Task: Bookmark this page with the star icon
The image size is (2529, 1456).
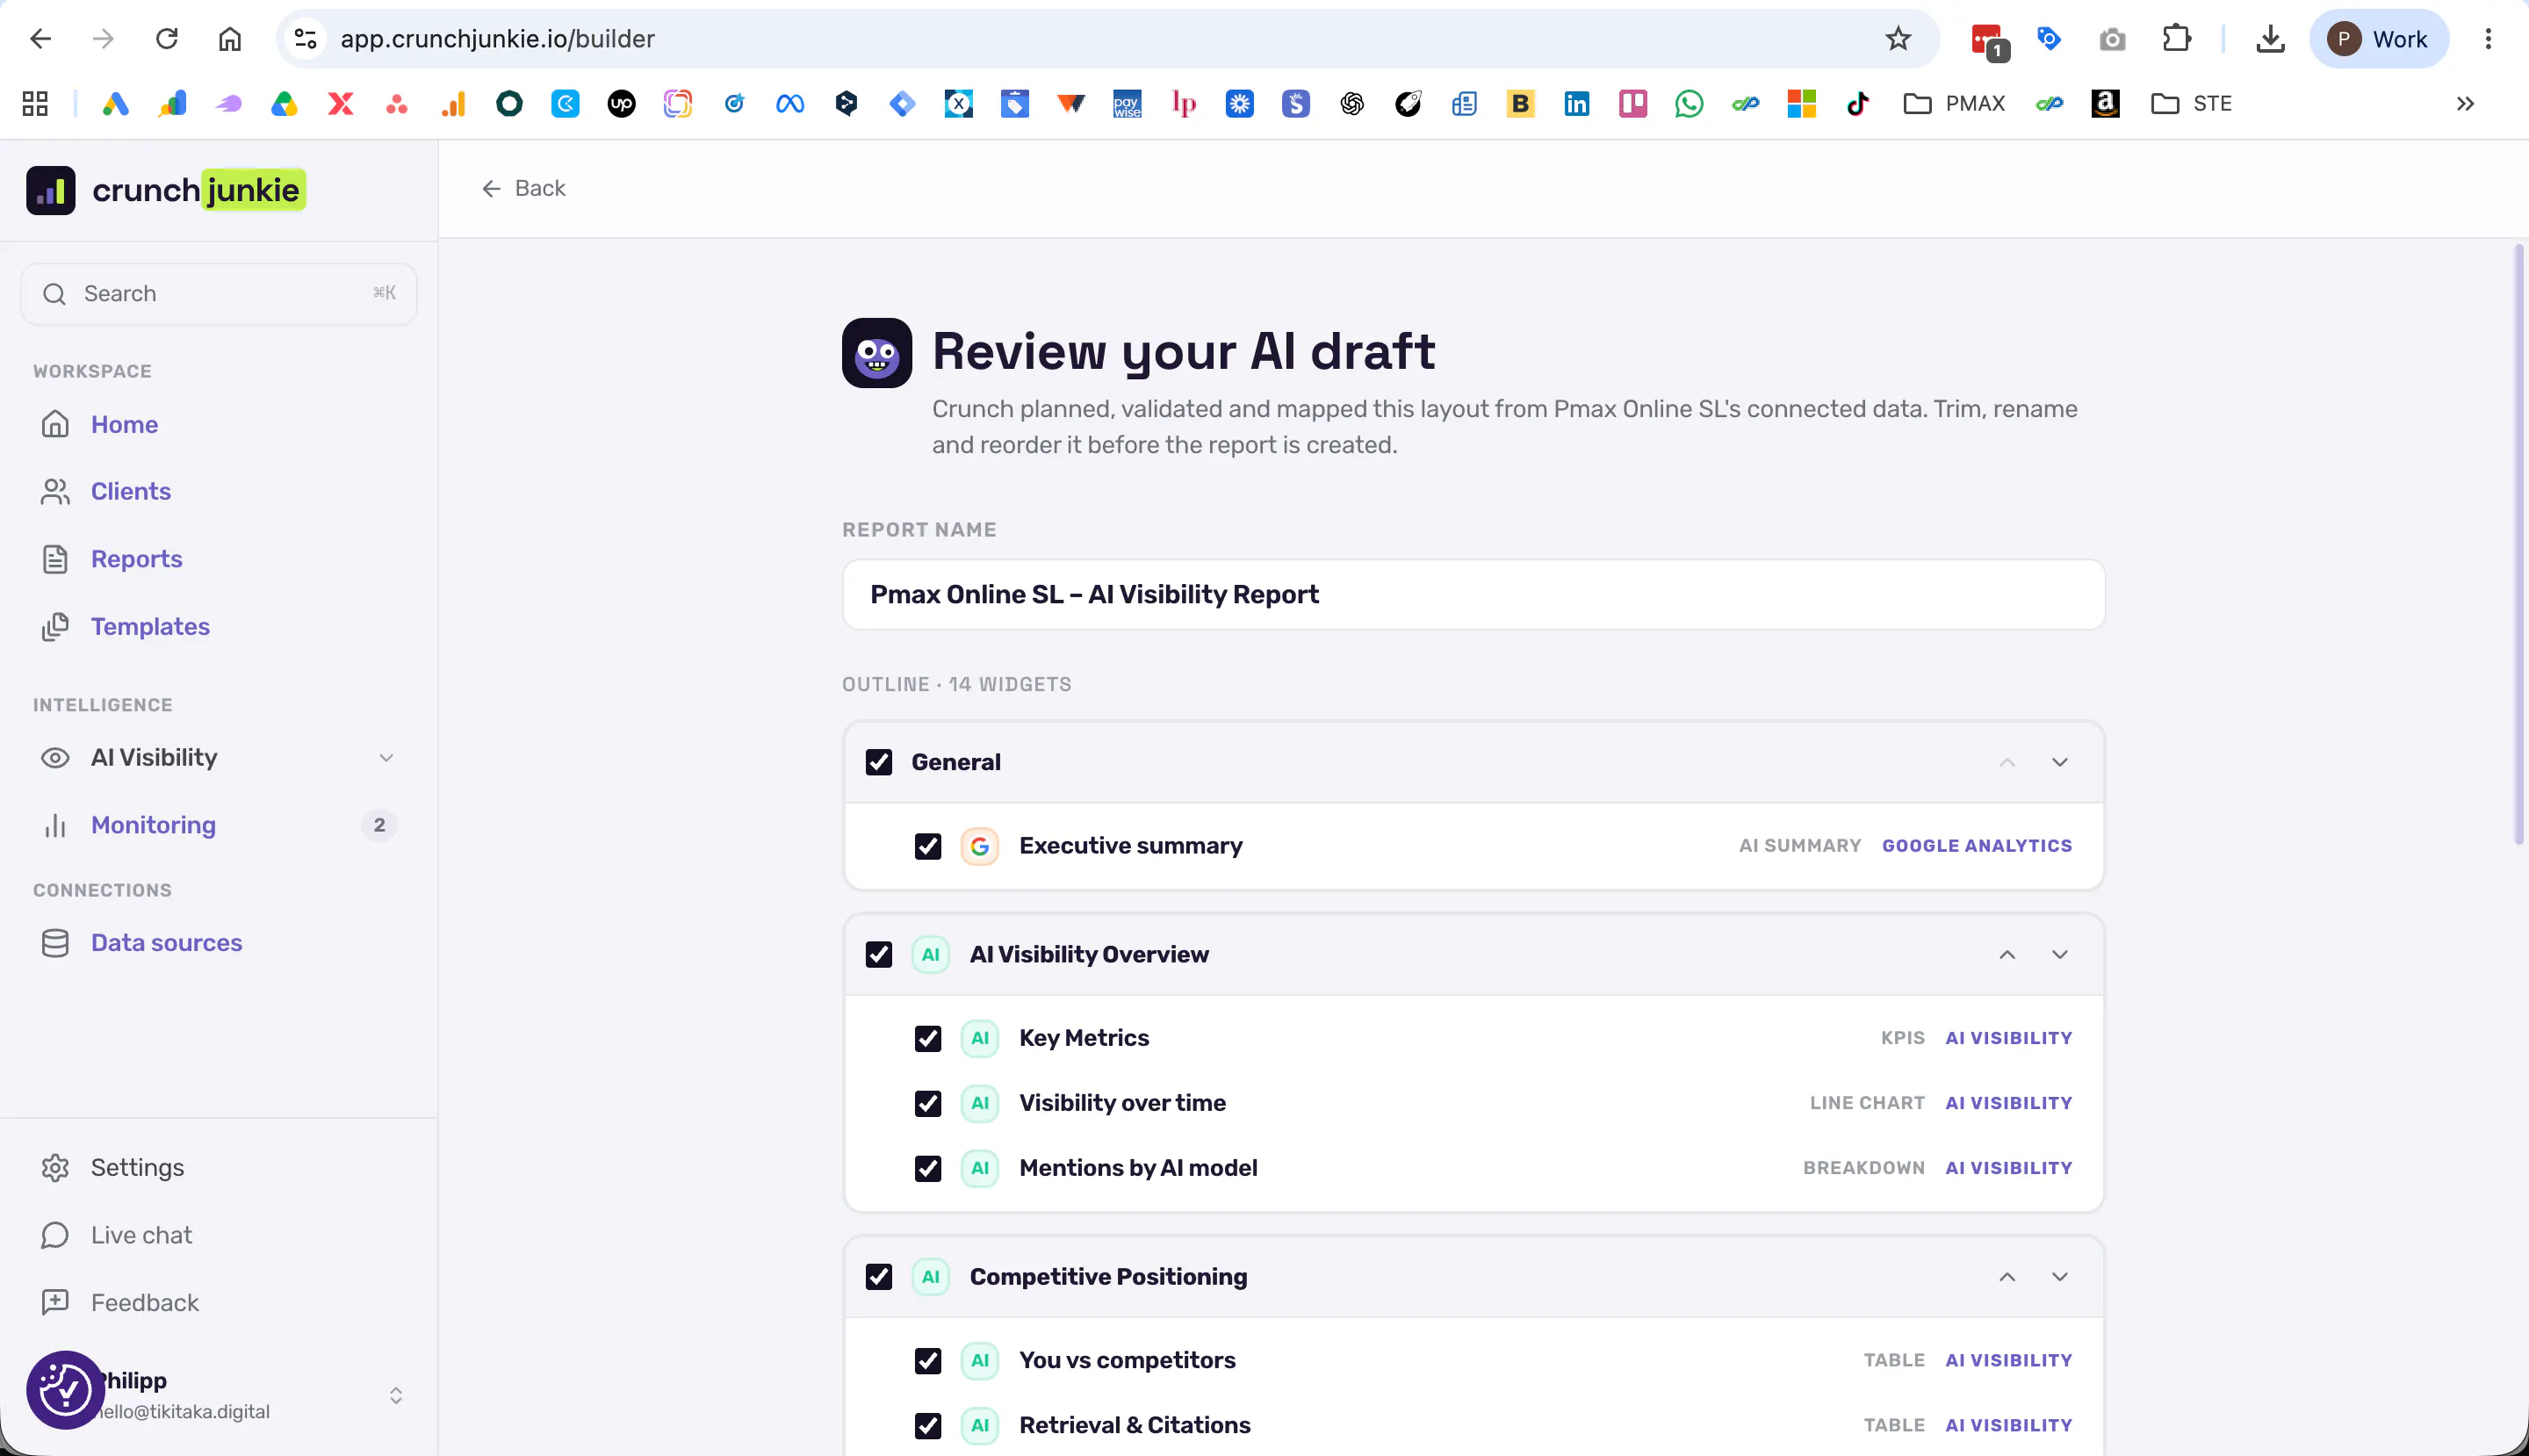Action: point(1897,39)
